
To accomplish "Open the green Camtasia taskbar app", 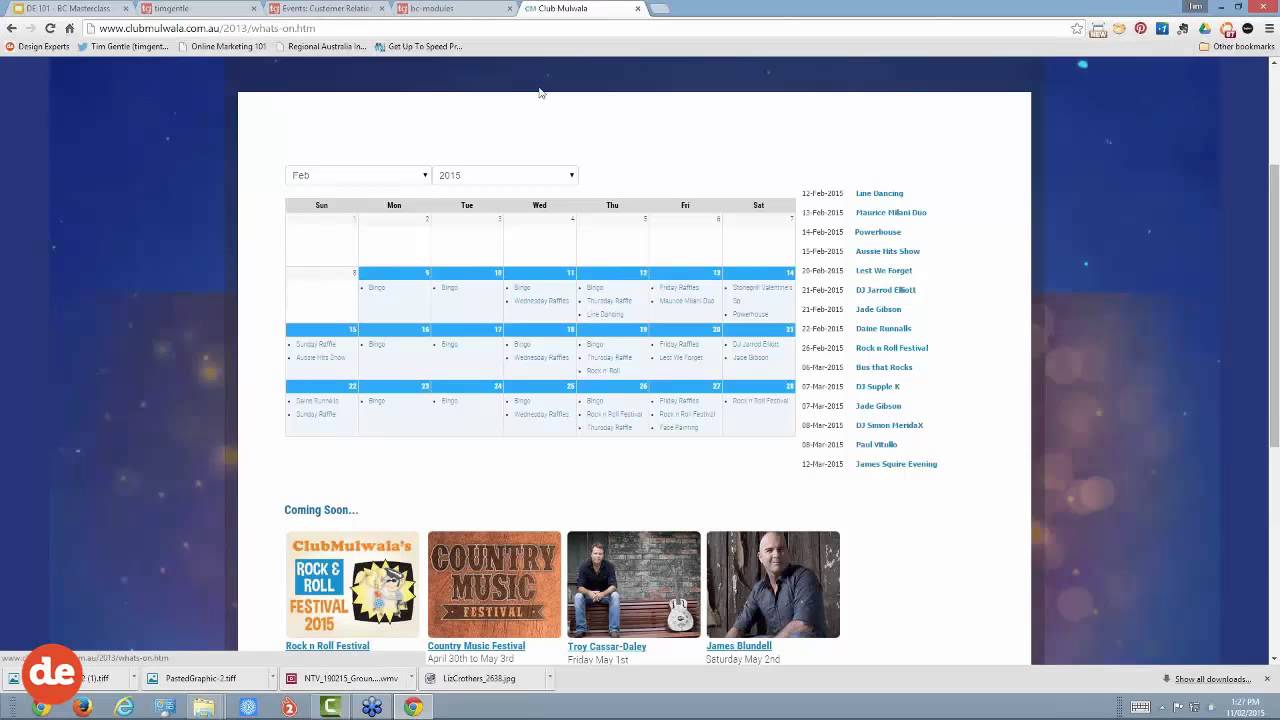I will click(x=330, y=707).
